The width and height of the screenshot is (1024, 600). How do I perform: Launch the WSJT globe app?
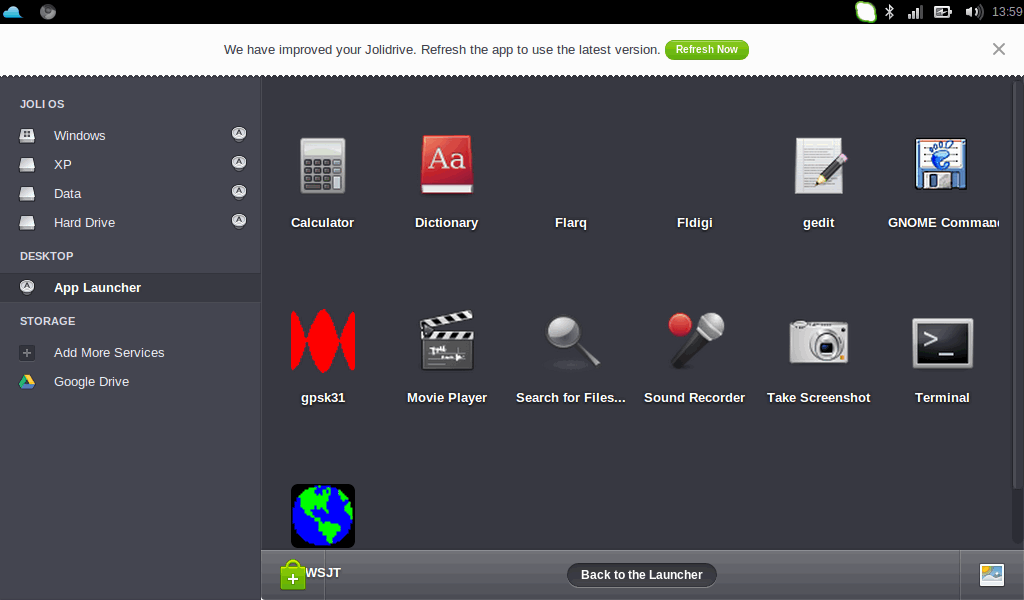[322, 516]
